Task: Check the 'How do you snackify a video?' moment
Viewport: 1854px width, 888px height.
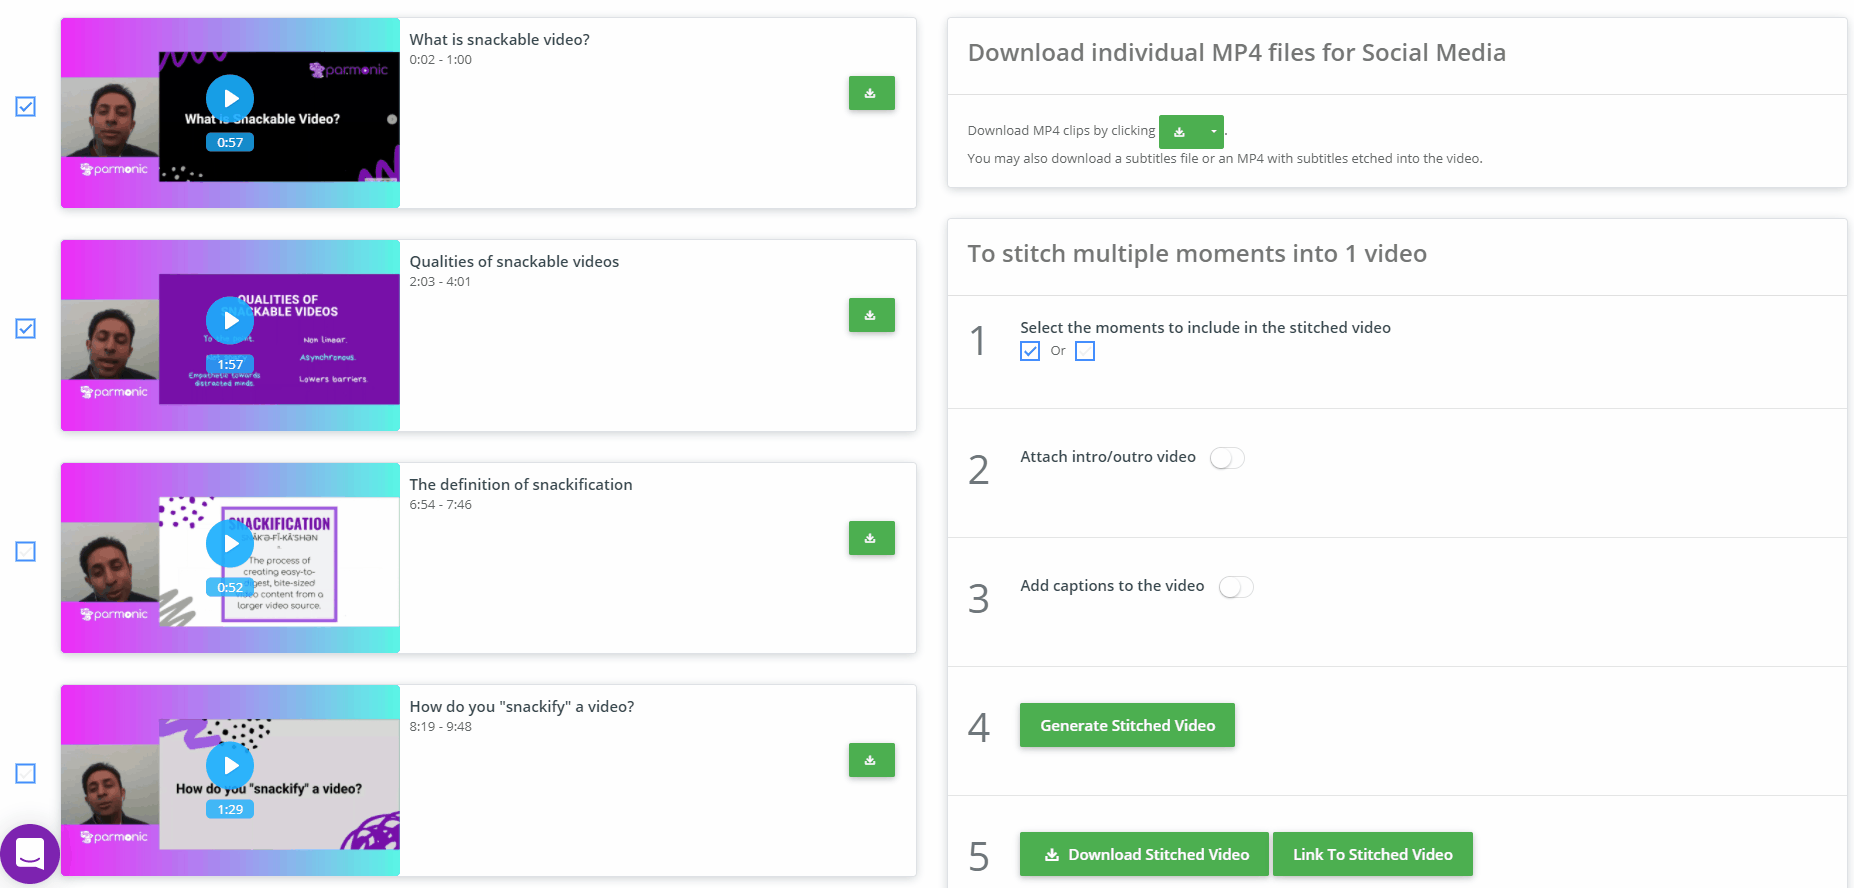Action: click(26, 773)
